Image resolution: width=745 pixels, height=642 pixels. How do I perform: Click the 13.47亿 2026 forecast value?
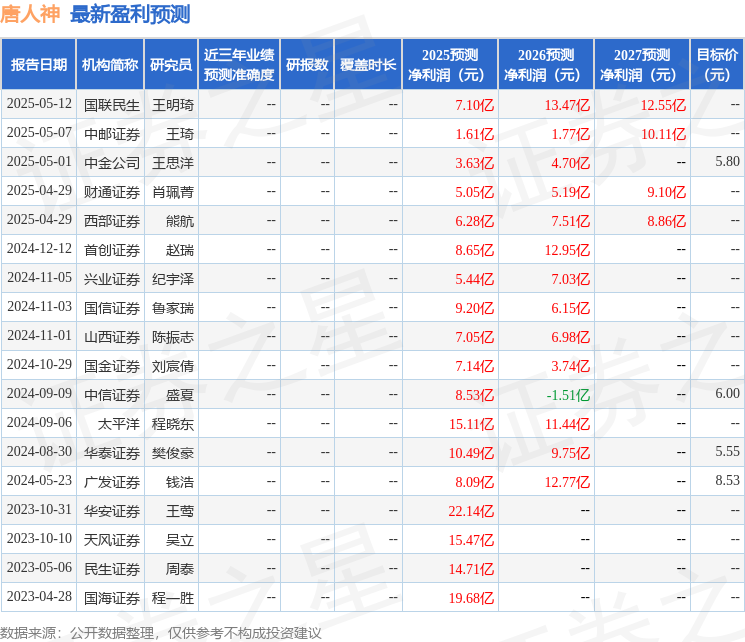567,105
